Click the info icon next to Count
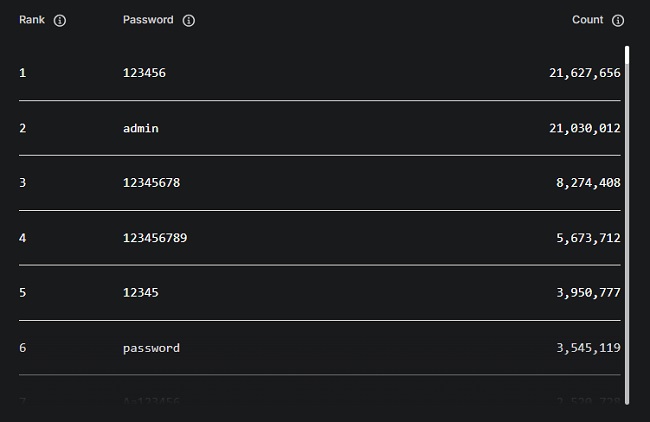Viewport: 650px width, 422px height. click(618, 20)
